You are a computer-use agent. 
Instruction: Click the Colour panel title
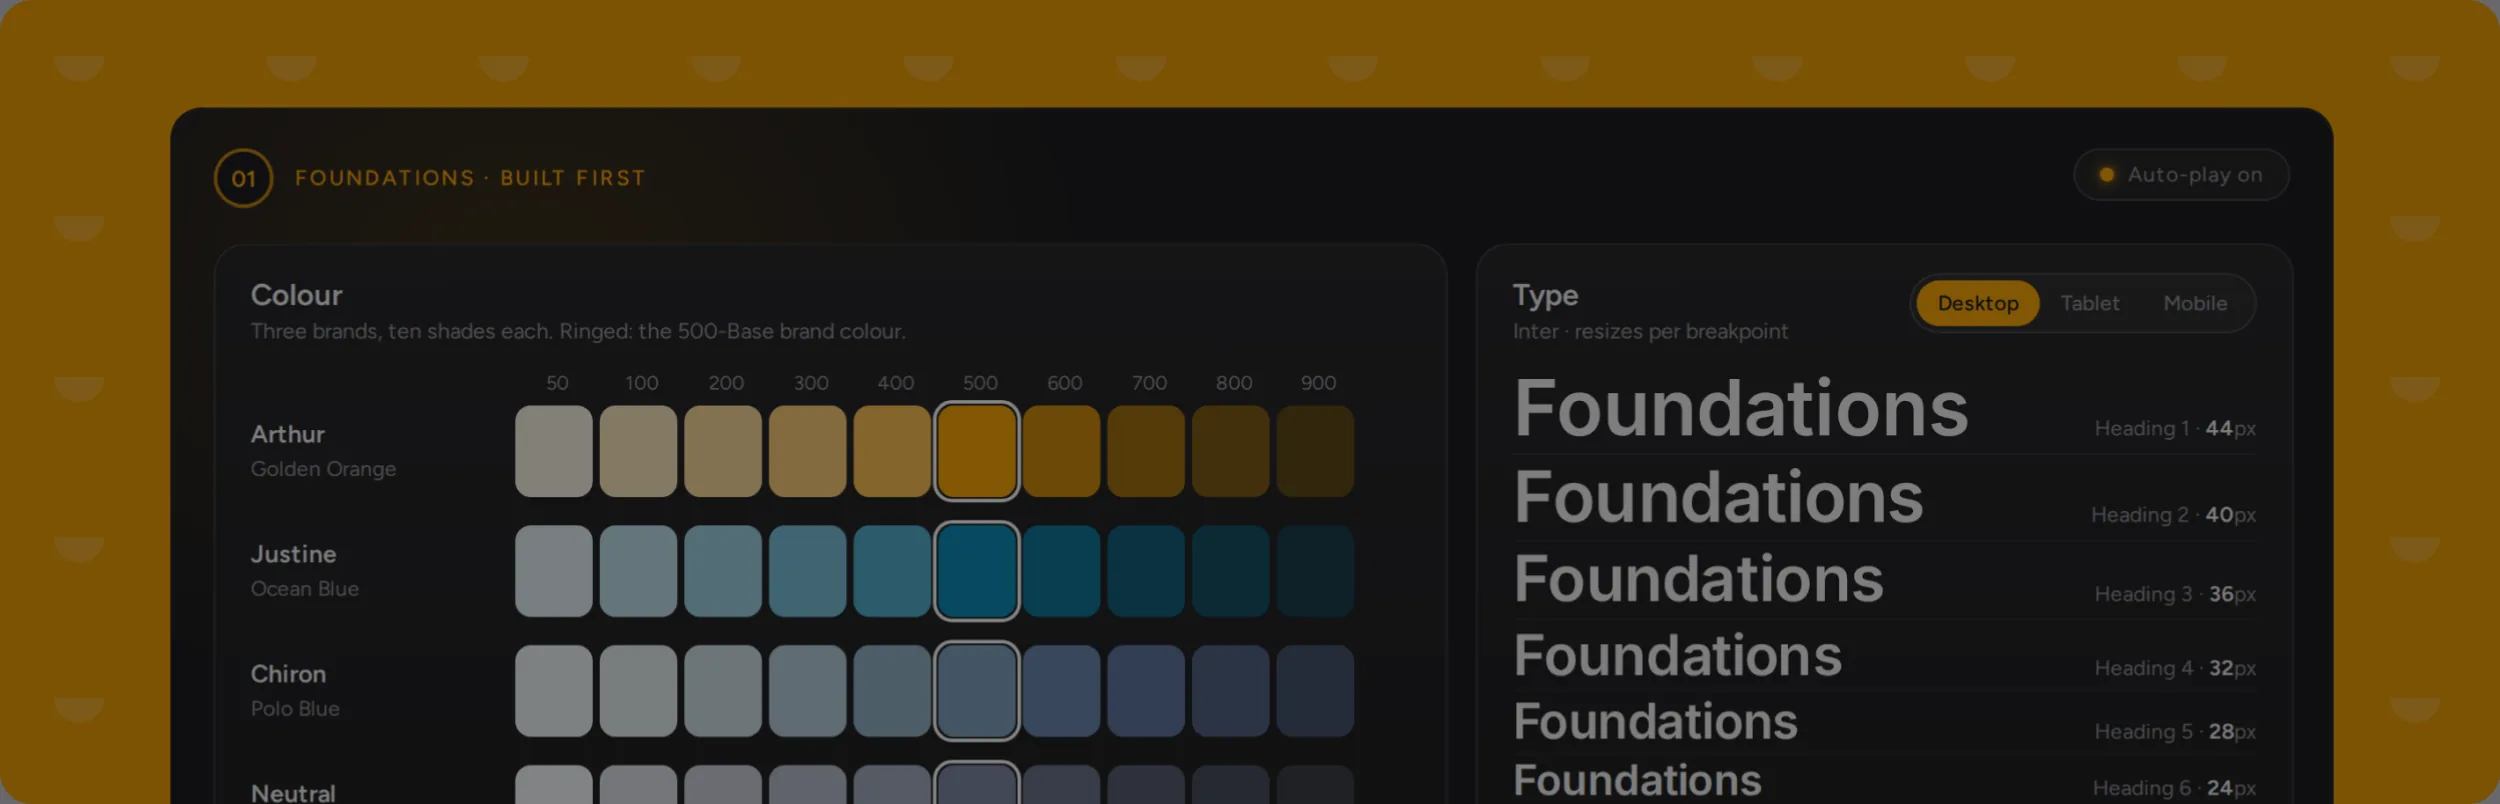296,295
